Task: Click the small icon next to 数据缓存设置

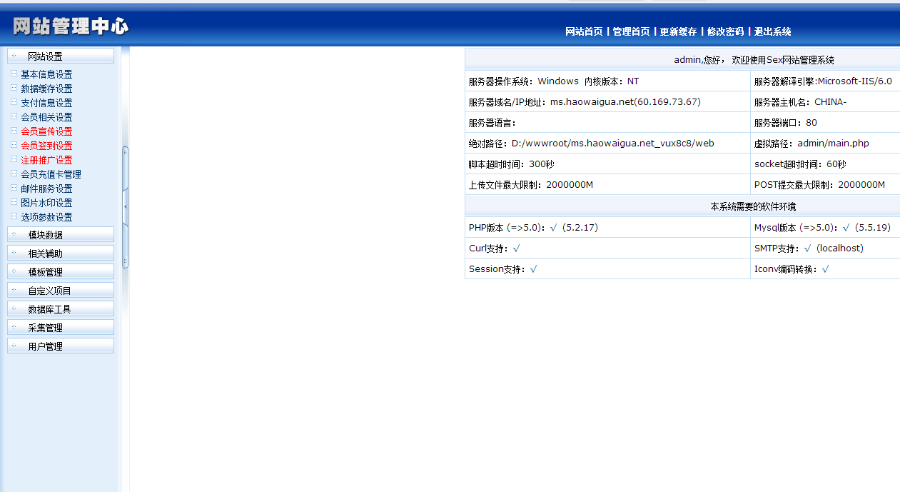Action: pyautogui.click(x=14, y=88)
